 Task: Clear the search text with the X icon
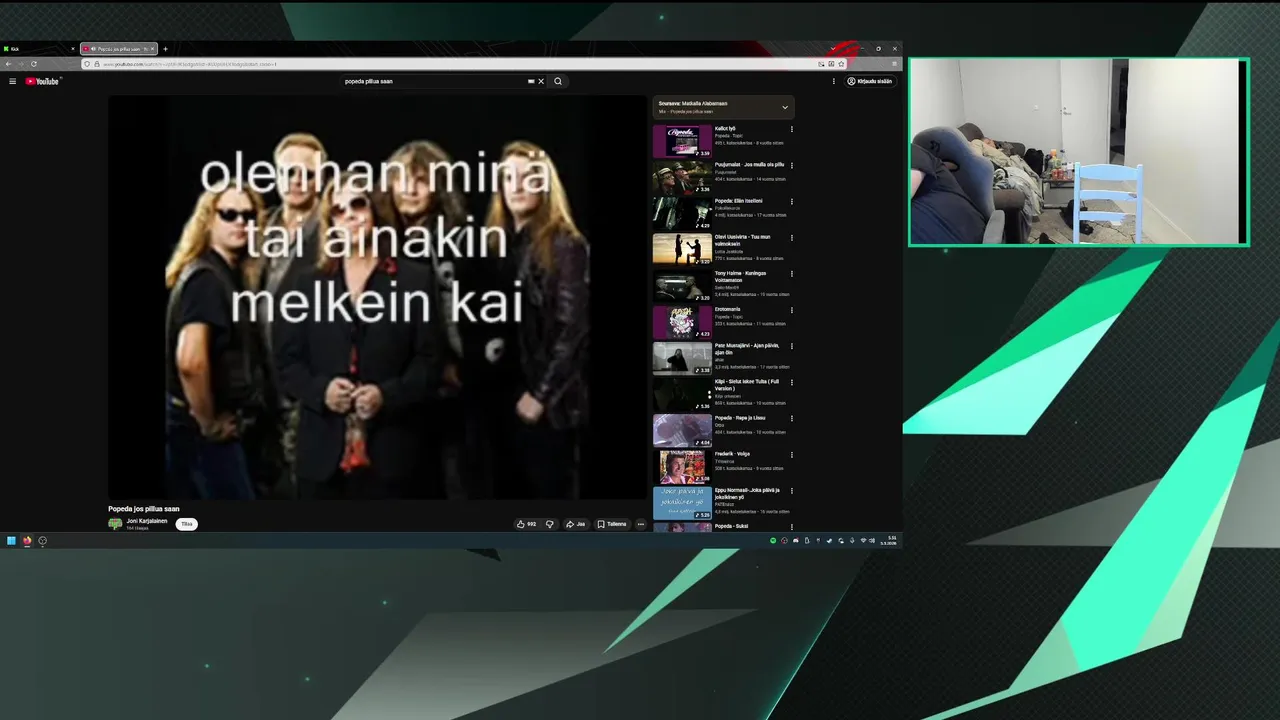pyautogui.click(x=541, y=81)
